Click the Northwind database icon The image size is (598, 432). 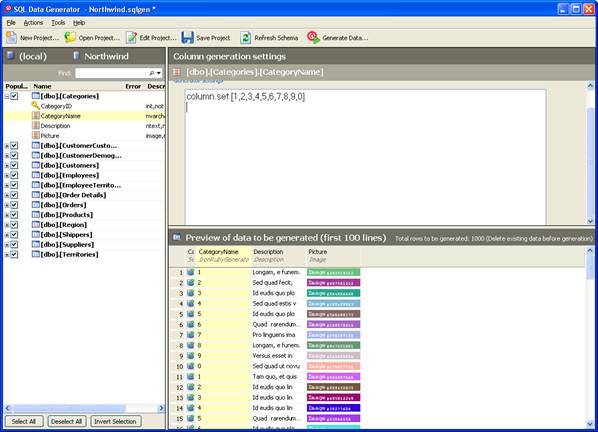click(76, 56)
